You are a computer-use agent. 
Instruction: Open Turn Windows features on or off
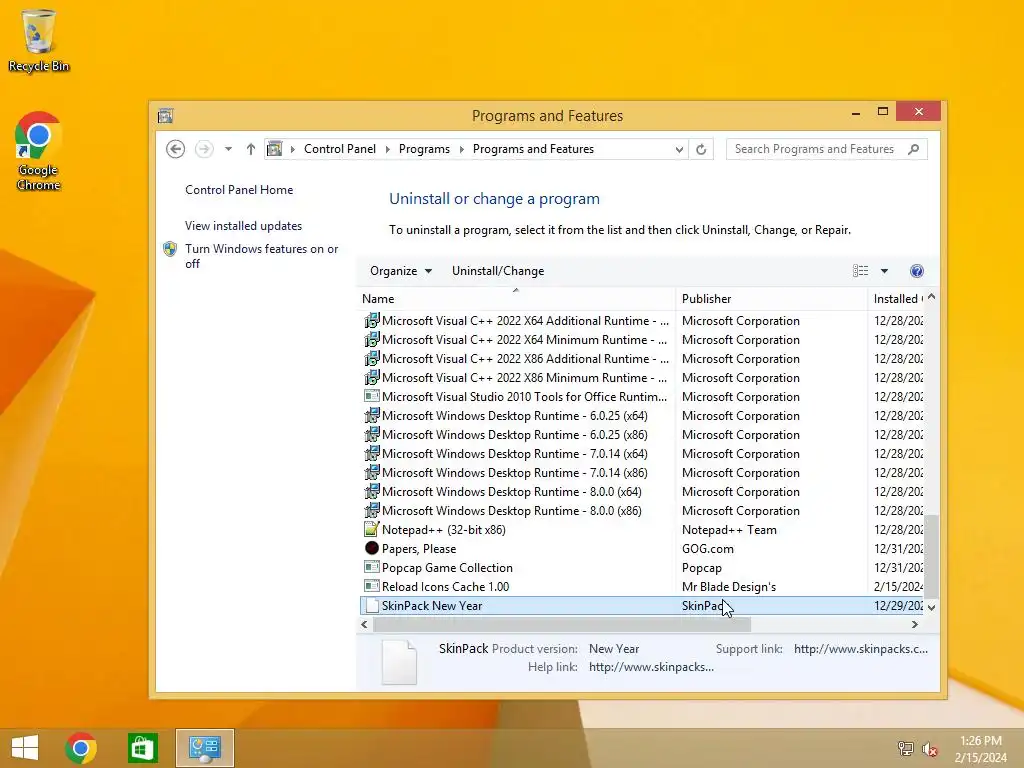(x=261, y=256)
